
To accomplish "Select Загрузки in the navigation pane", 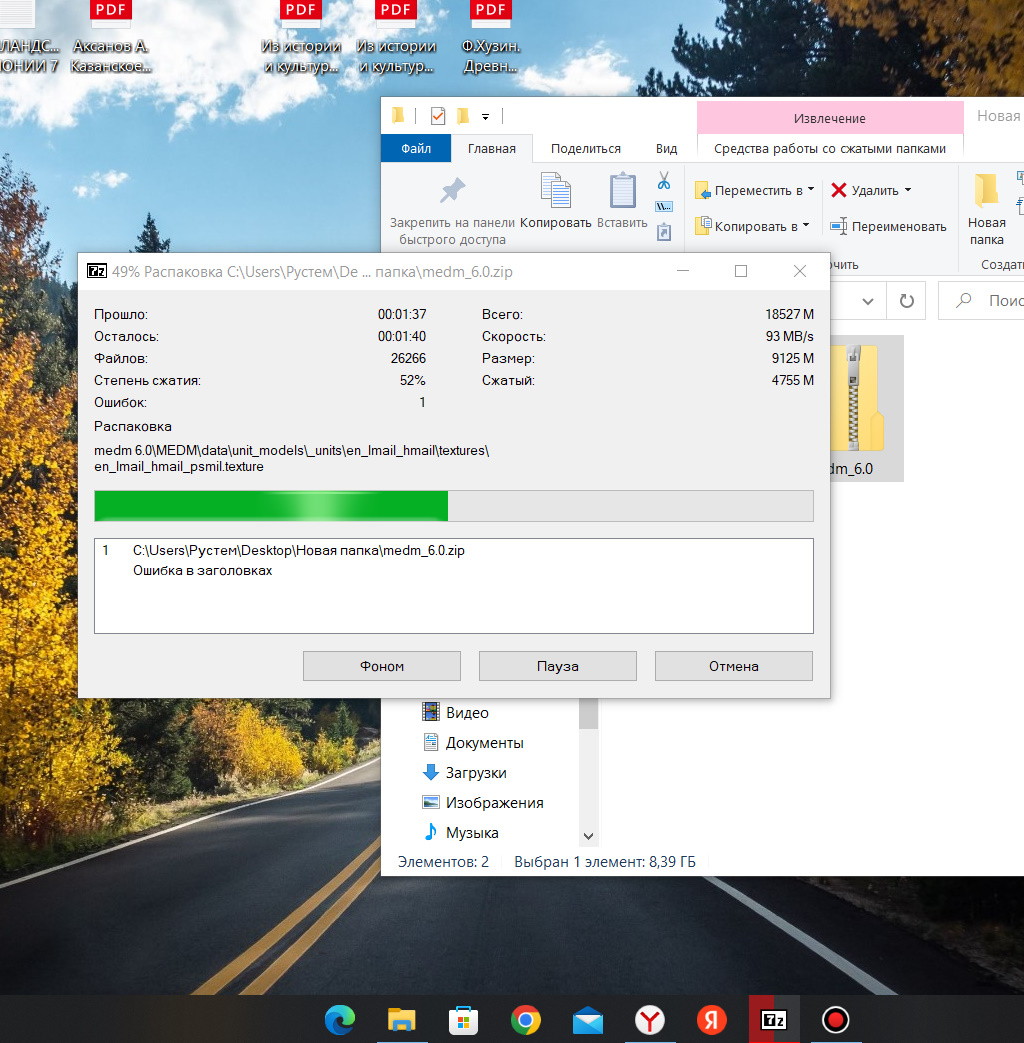I will click(x=475, y=773).
